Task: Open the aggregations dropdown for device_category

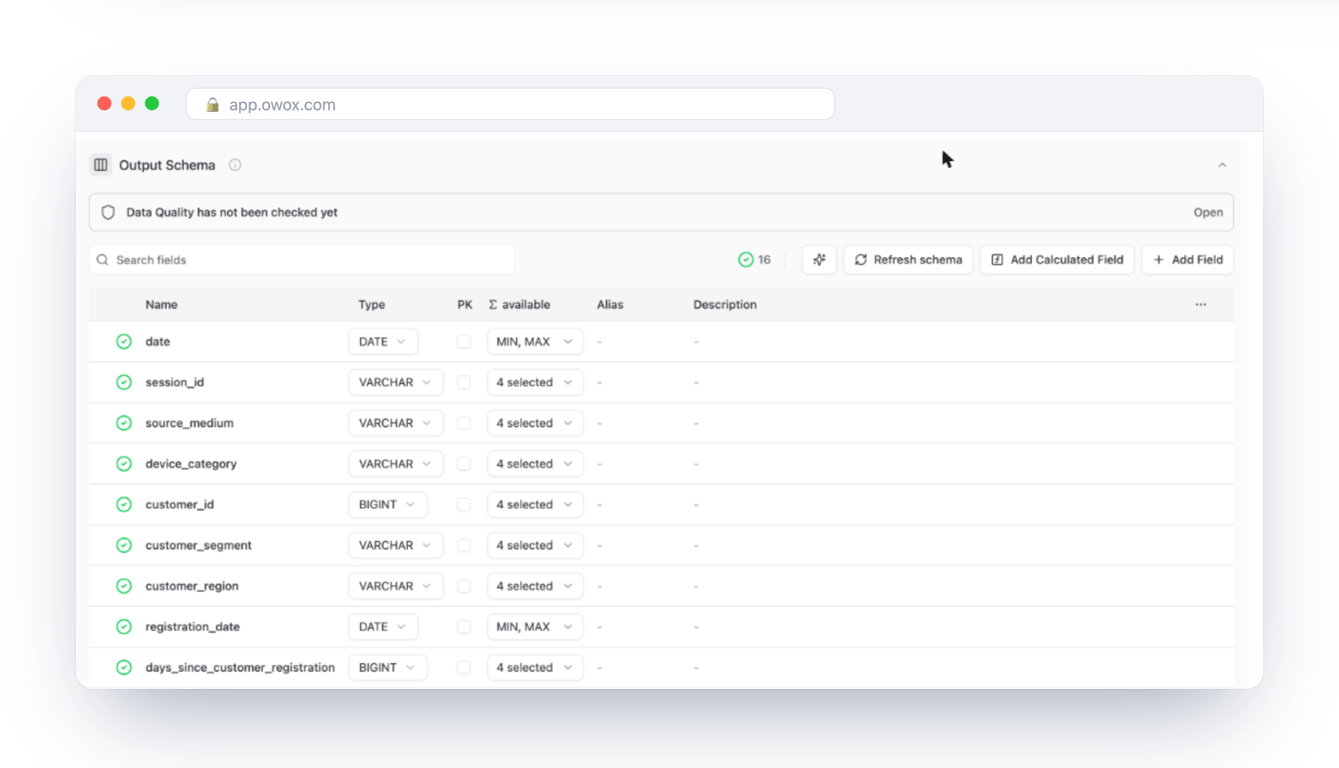Action: tap(535, 464)
